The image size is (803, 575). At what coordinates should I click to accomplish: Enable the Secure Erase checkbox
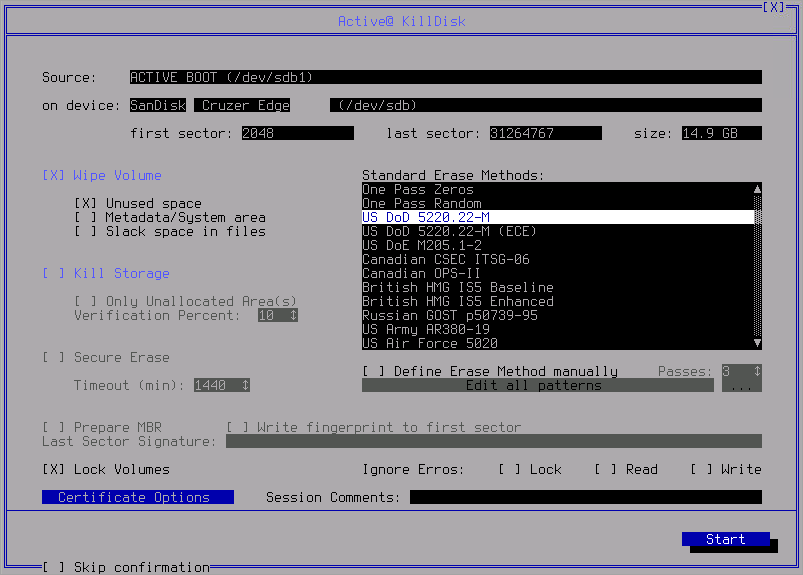[53, 357]
